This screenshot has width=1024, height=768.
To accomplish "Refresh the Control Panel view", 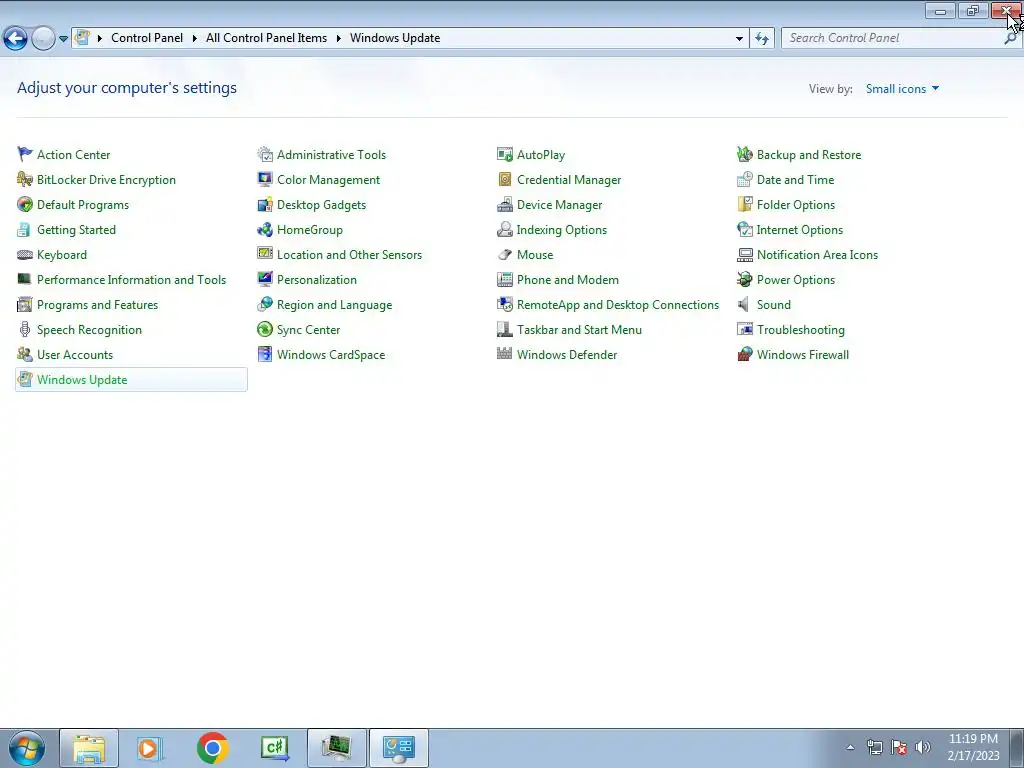I will point(761,39).
